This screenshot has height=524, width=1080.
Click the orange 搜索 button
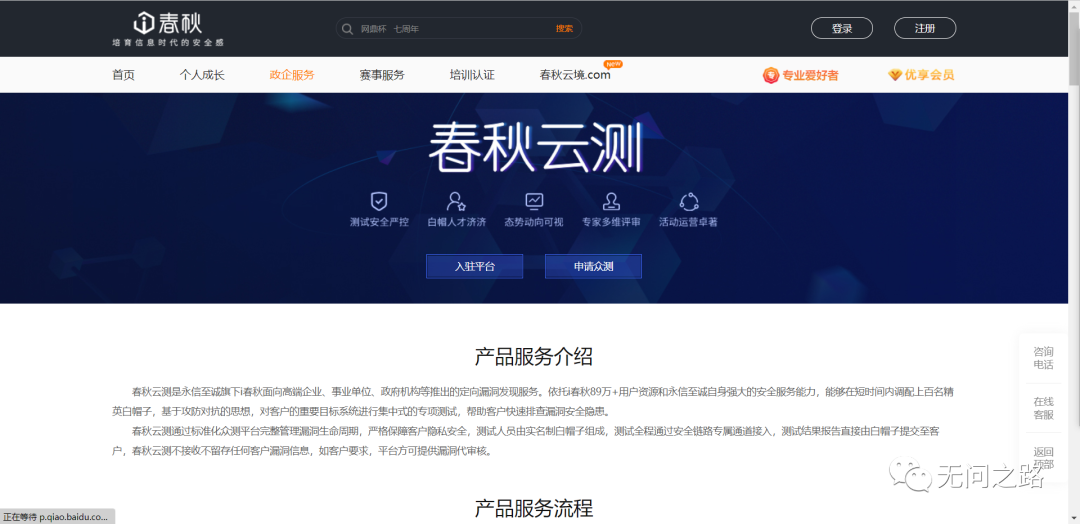pyautogui.click(x=564, y=29)
